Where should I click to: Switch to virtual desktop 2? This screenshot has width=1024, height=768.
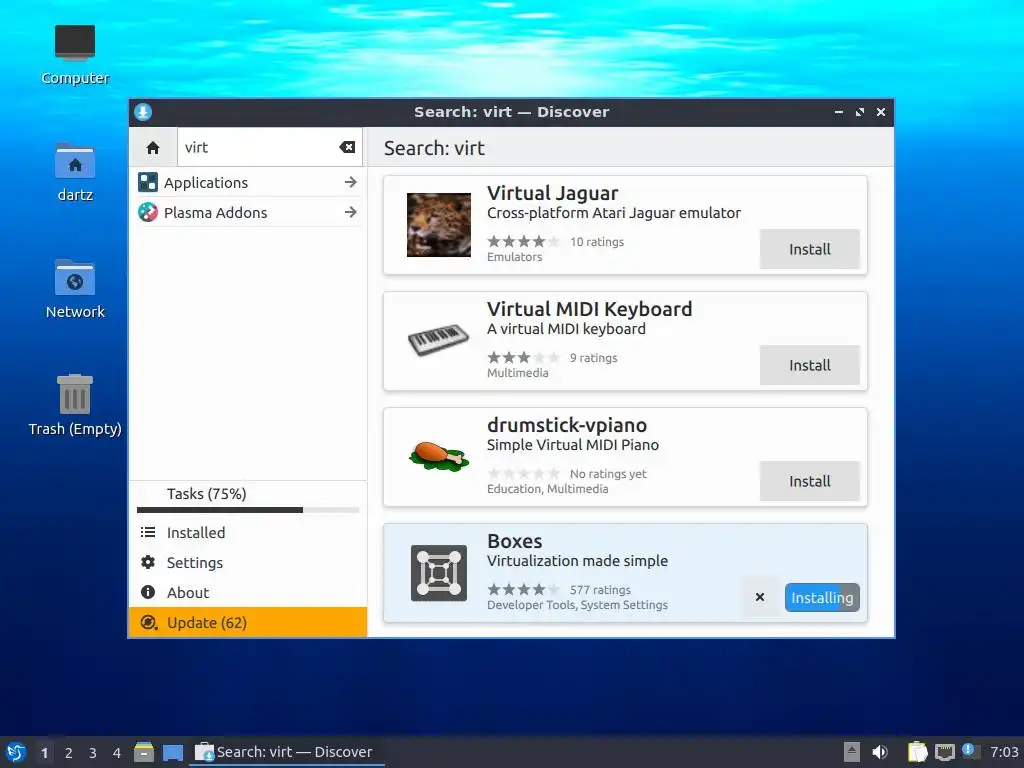coord(69,753)
